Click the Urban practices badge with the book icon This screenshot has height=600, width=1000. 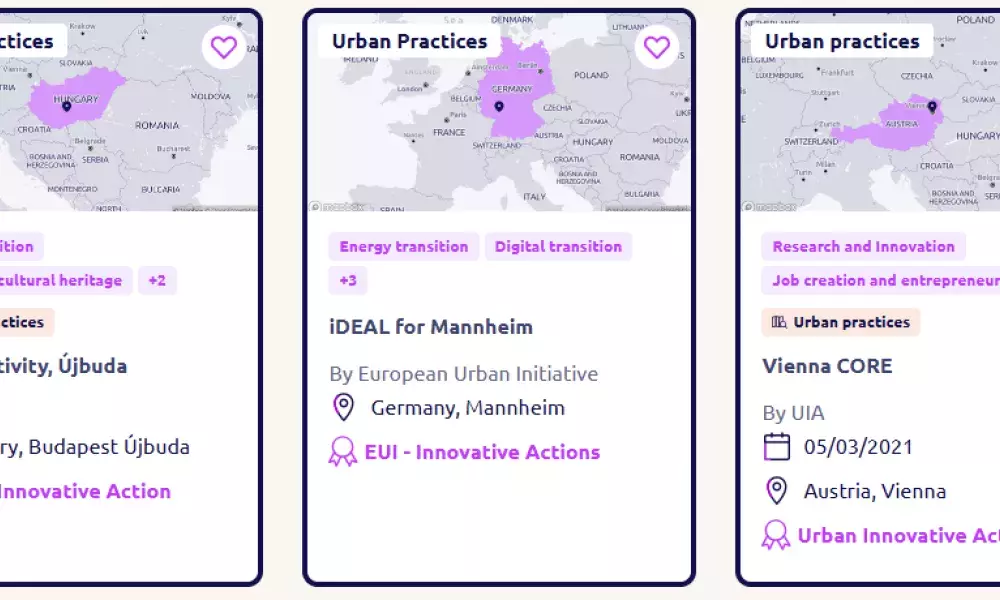(841, 322)
